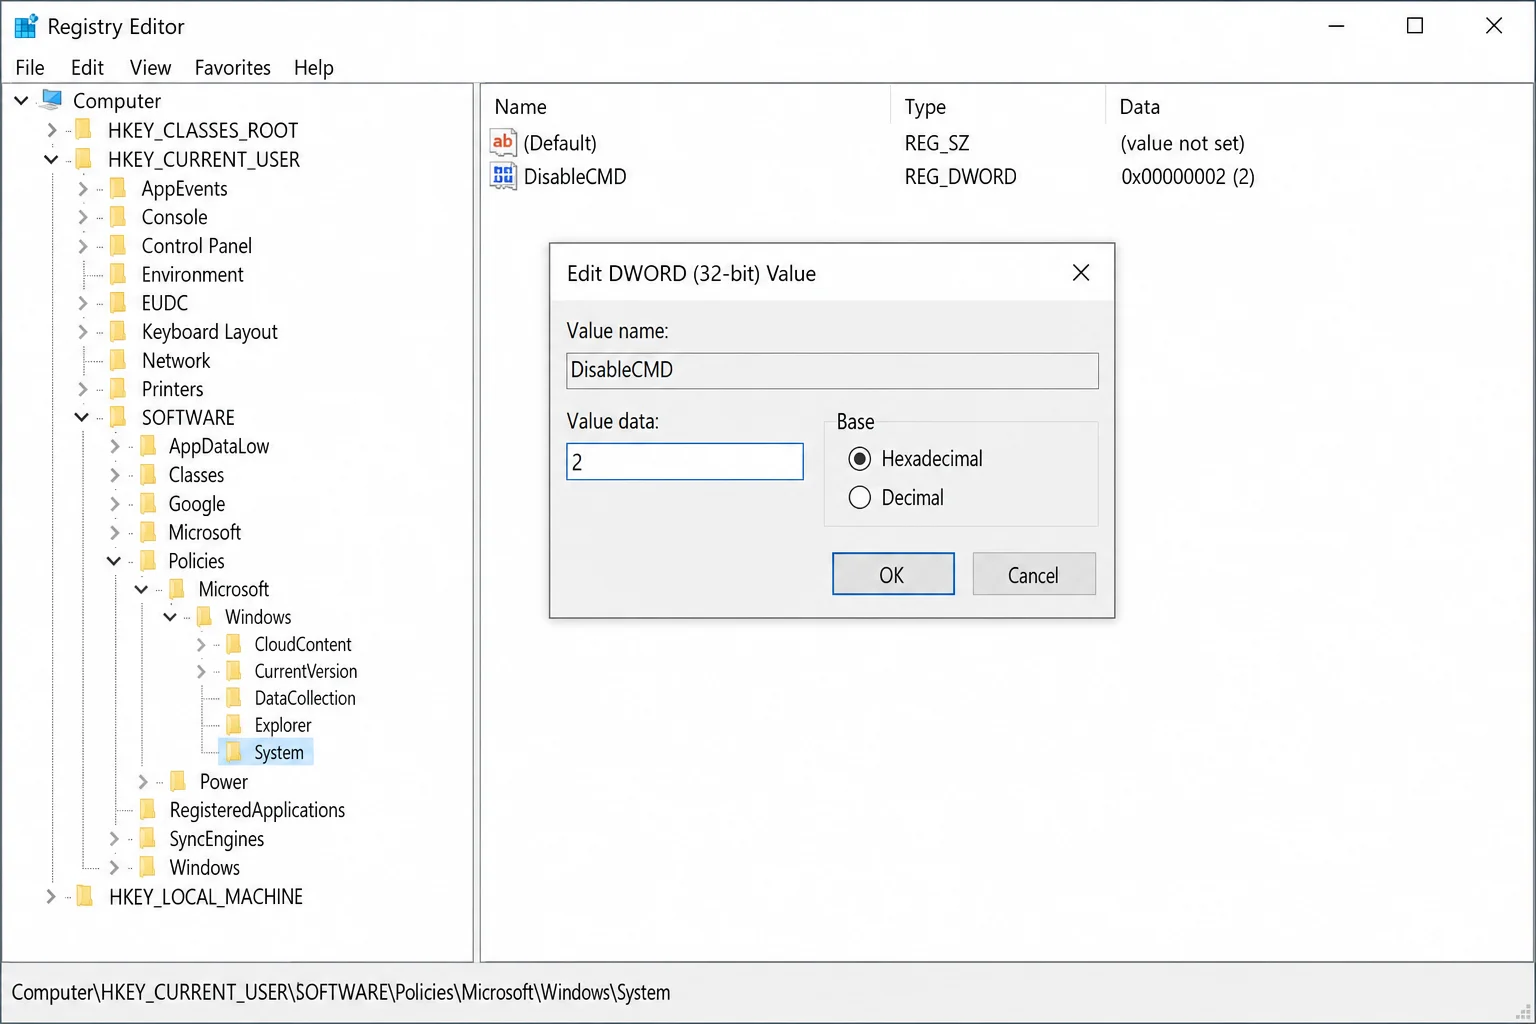Click the HKEY_CURRENT_USER folder icon
This screenshot has width=1536, height=1024.
coord(85,159)
